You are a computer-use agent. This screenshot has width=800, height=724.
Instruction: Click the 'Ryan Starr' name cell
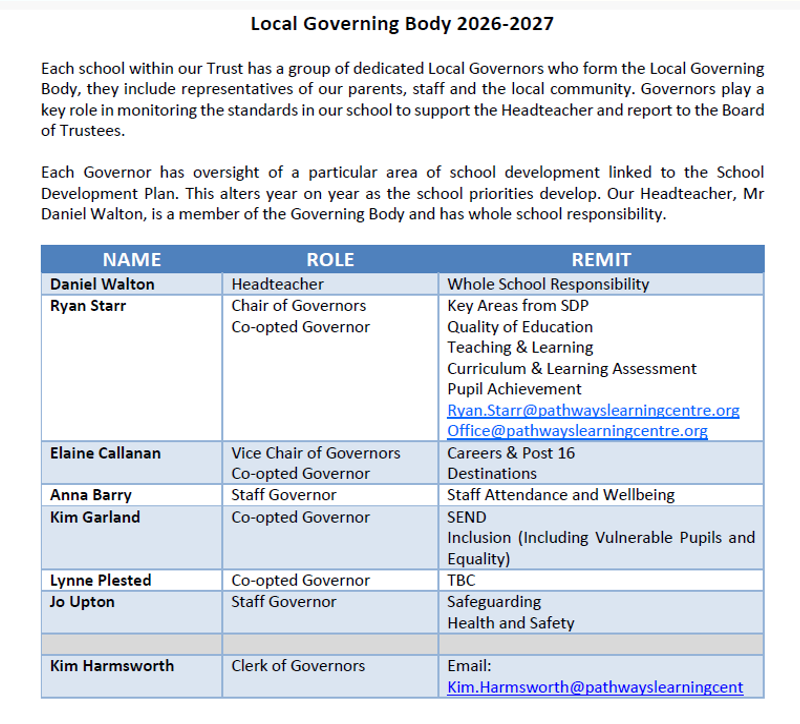pyautogui.click(x=132, y=368)
